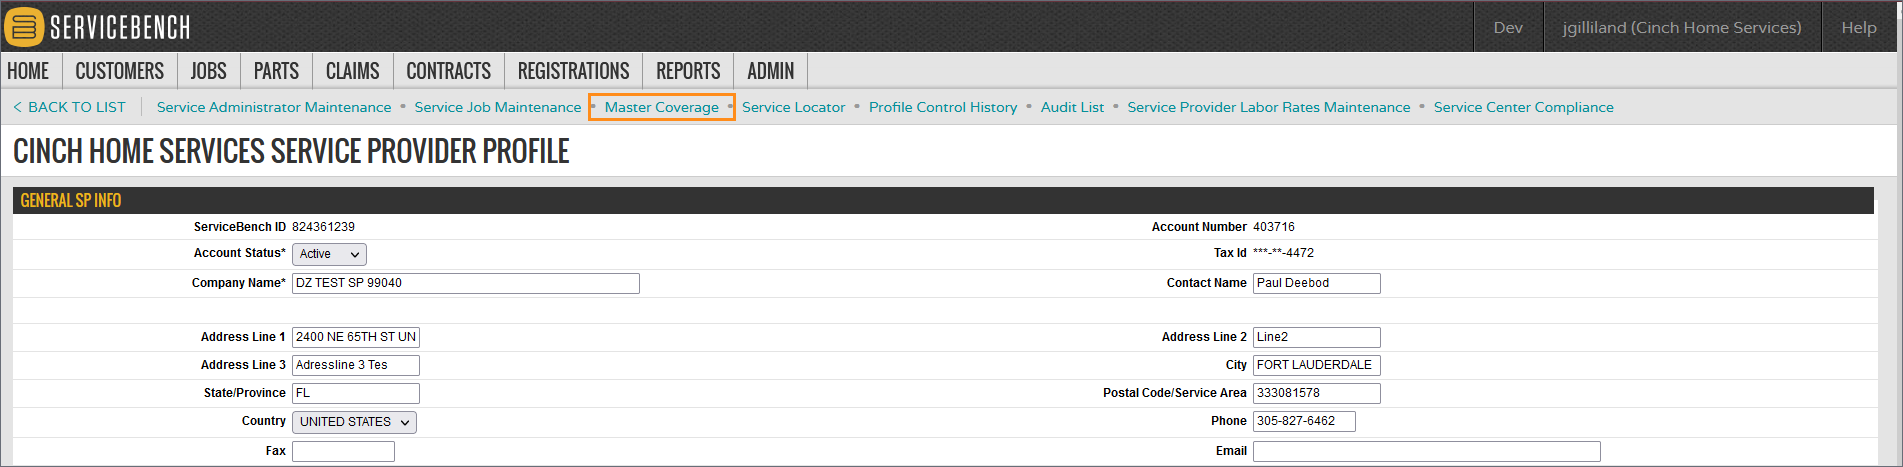Screen dimensions: 1903x467
Task: Expand the Account Status dropdown
Action: click(x=329, y=254)
